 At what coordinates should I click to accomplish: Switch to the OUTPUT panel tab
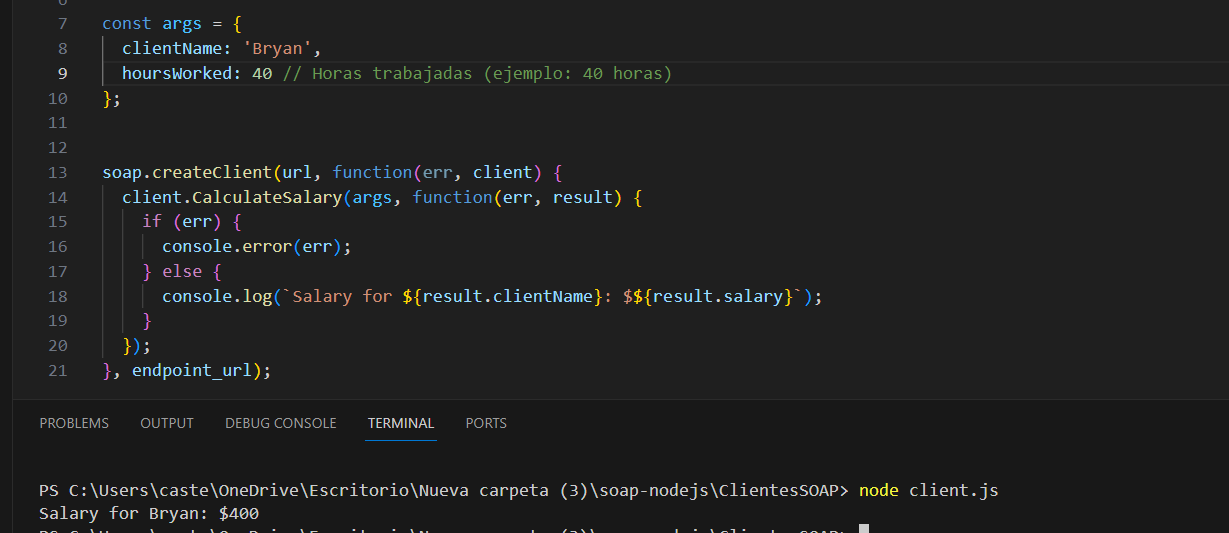167,423
